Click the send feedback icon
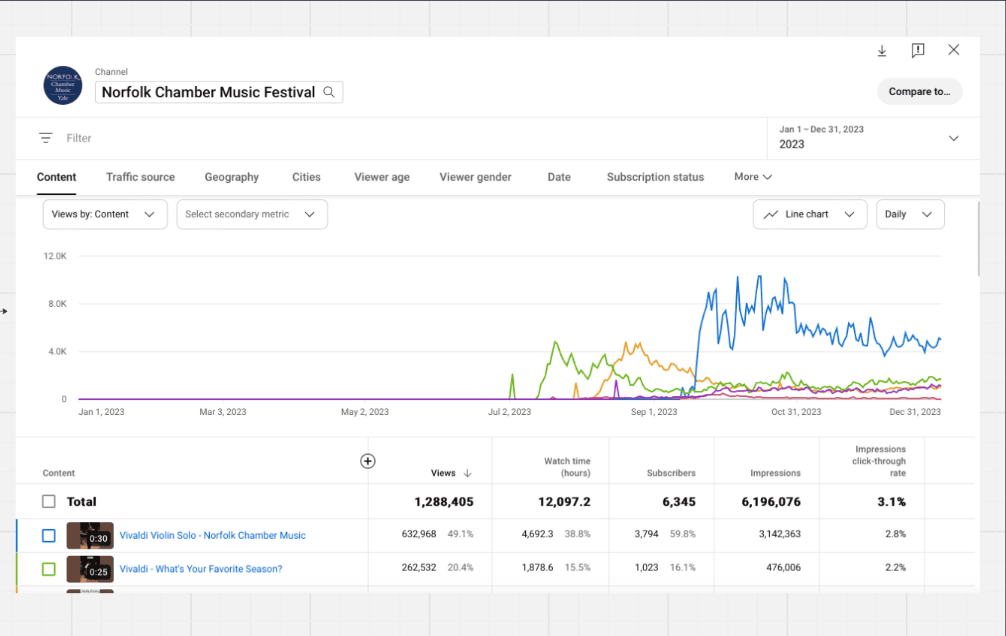This screenshot has height=636, width=1006. (918, 51)
